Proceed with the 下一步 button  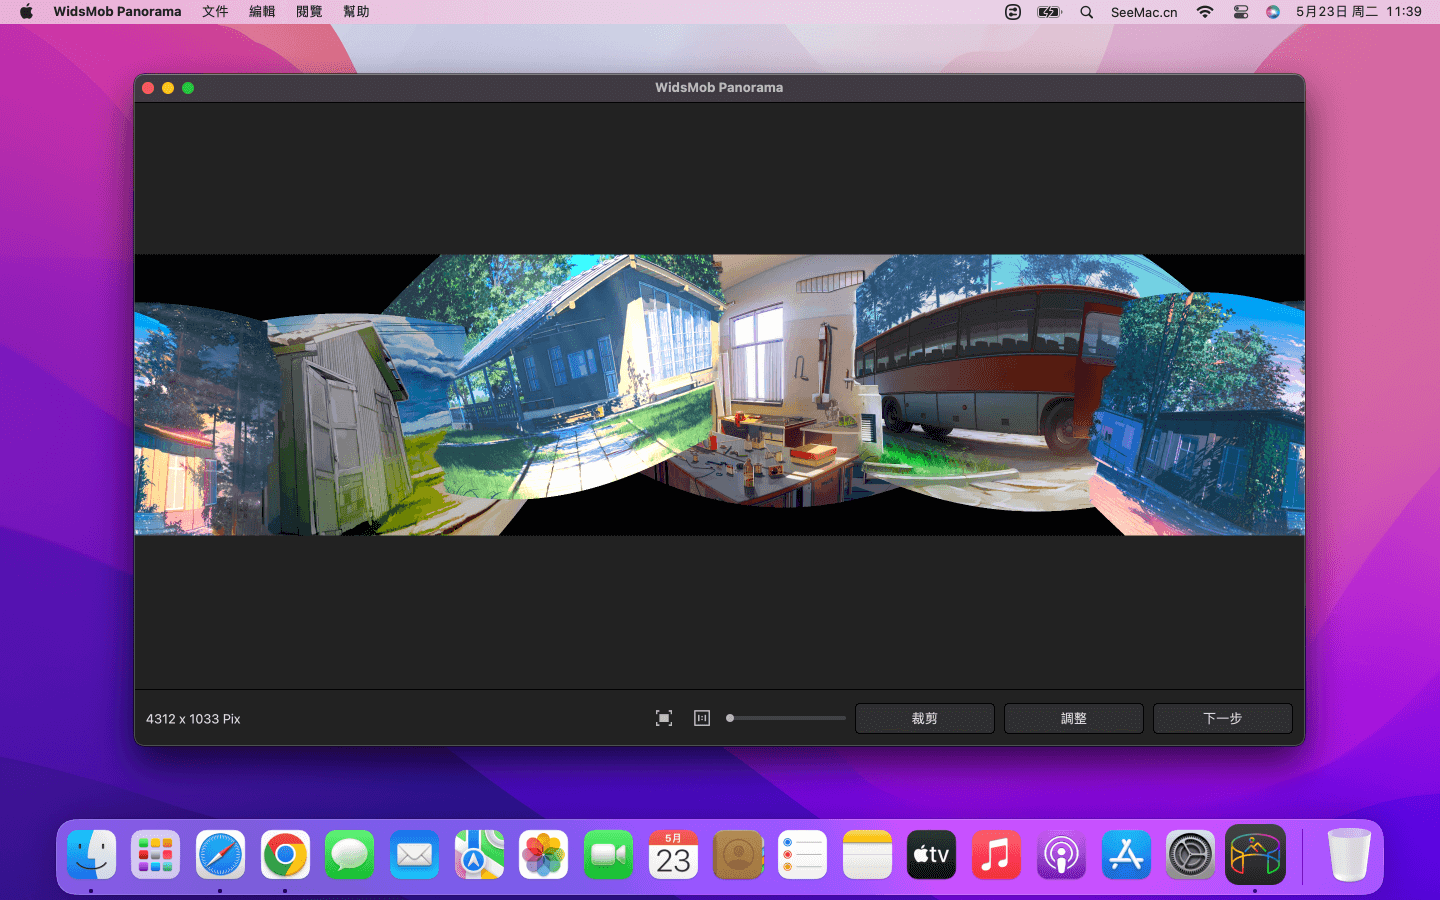[x=1222, y=718]
